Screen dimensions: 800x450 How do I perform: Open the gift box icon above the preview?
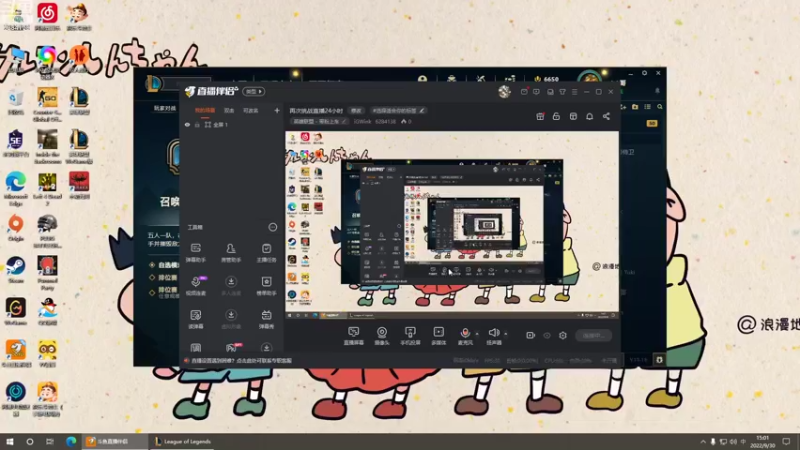point(540,116)
